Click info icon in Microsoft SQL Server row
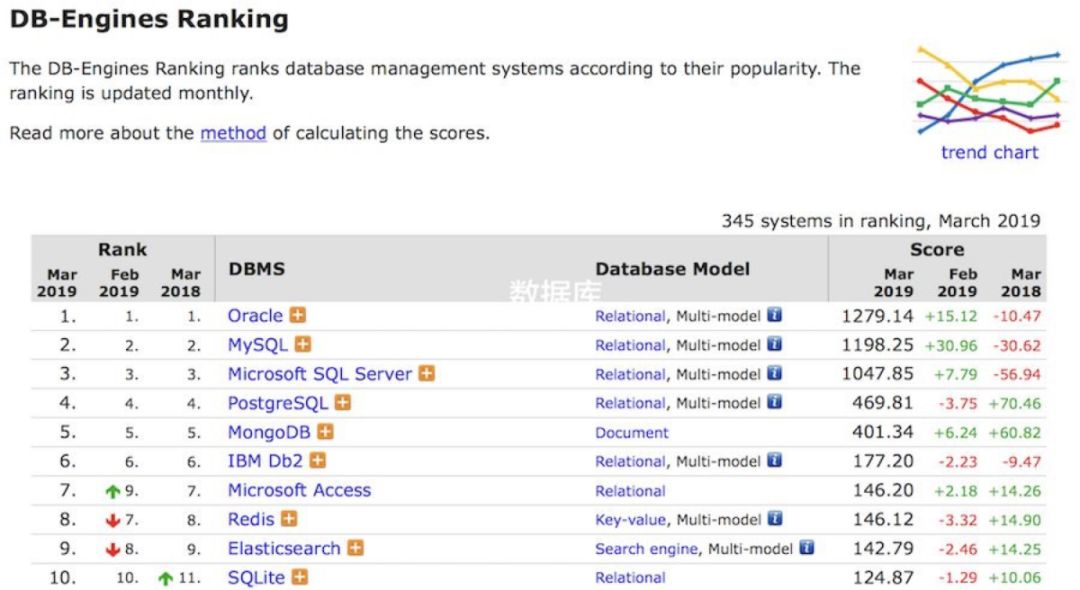Image resolution: width=1080 pixels, height=590 pixels. 775,372
